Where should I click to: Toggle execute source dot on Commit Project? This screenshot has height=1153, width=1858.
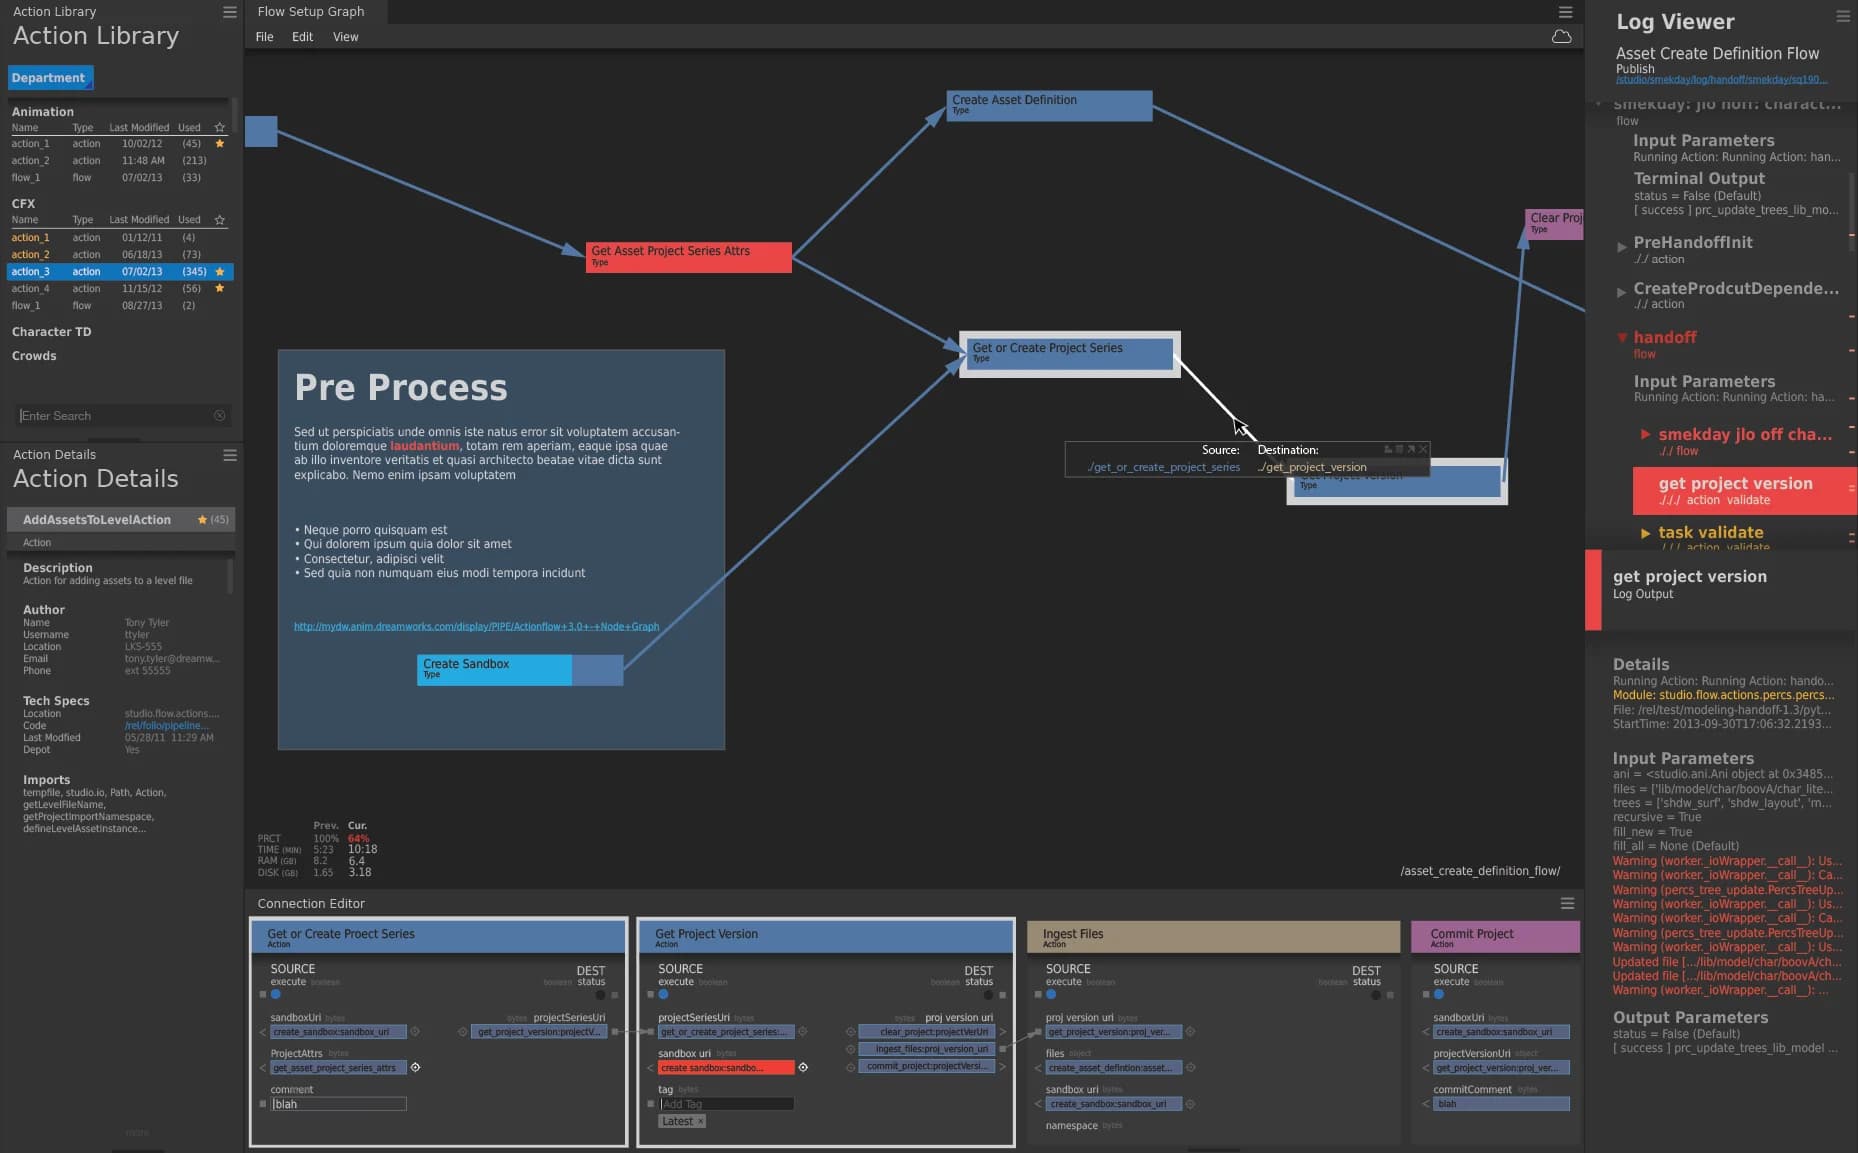pyautogui.click(x=1439, y=995)
